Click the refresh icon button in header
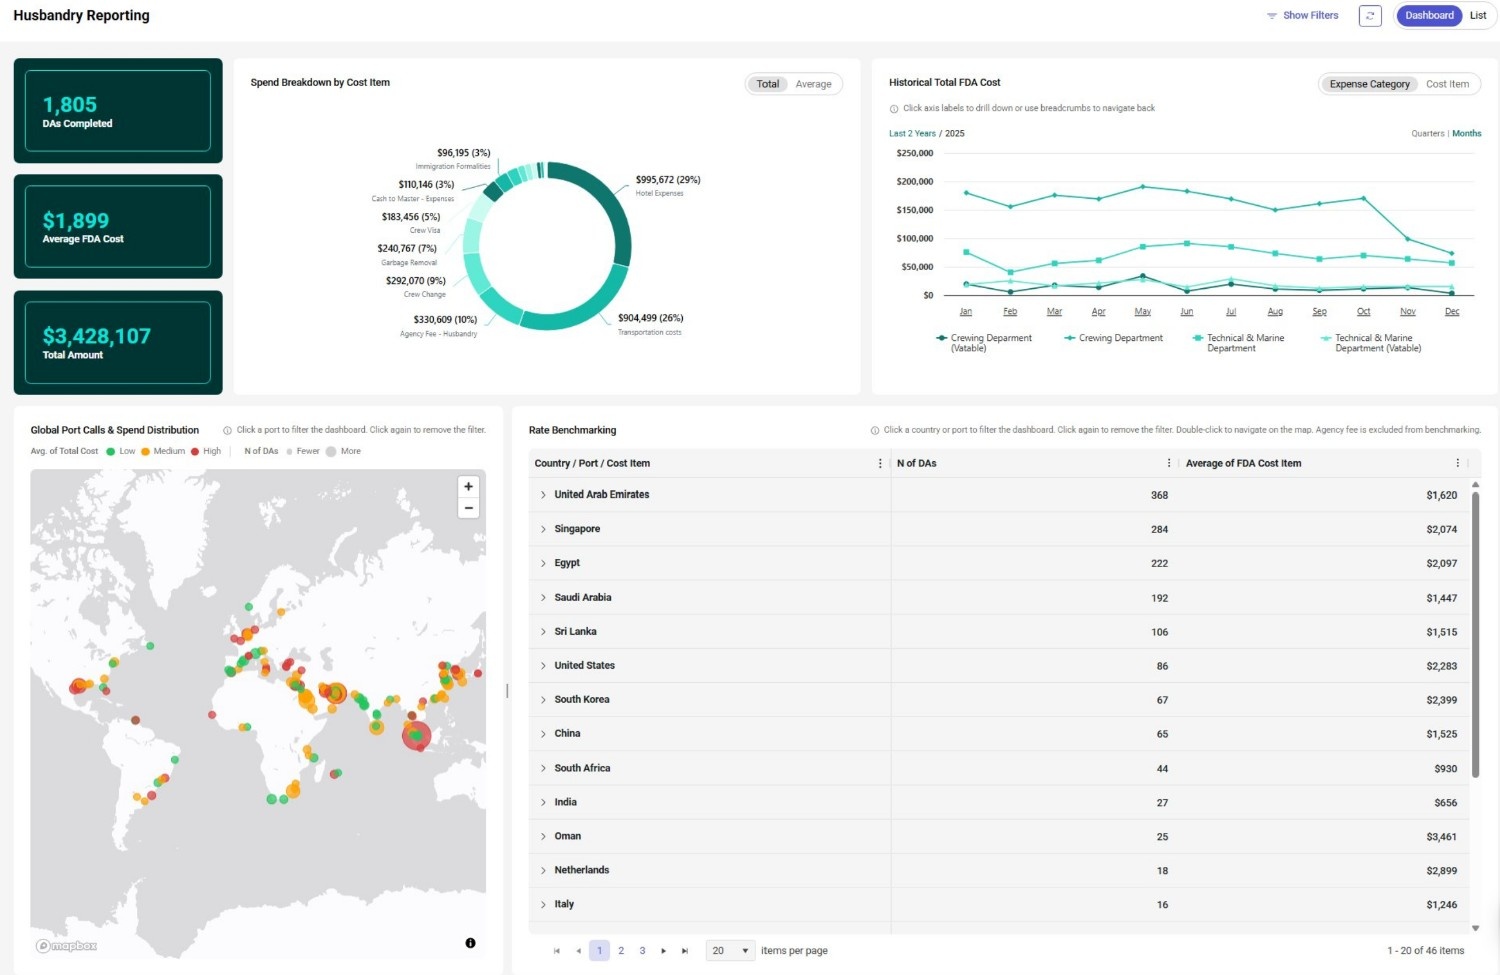This screenshot has width=1500, height=975. (1370, 16)
